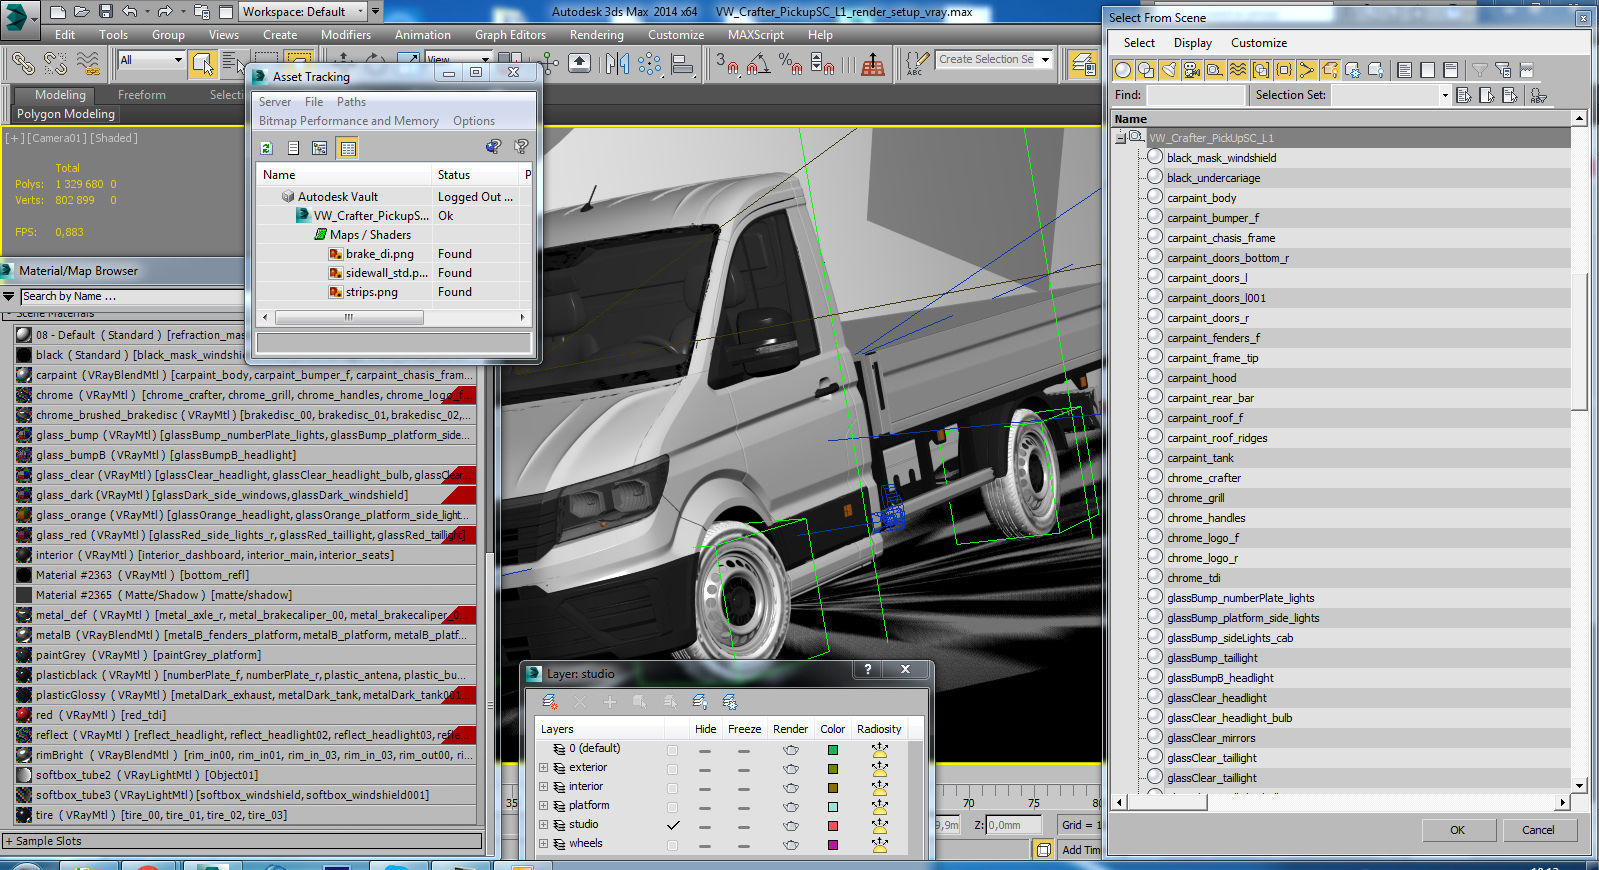The image size is (1599, 870).
Task: Set the platform layer as current
Action: (x=673, y=806)
